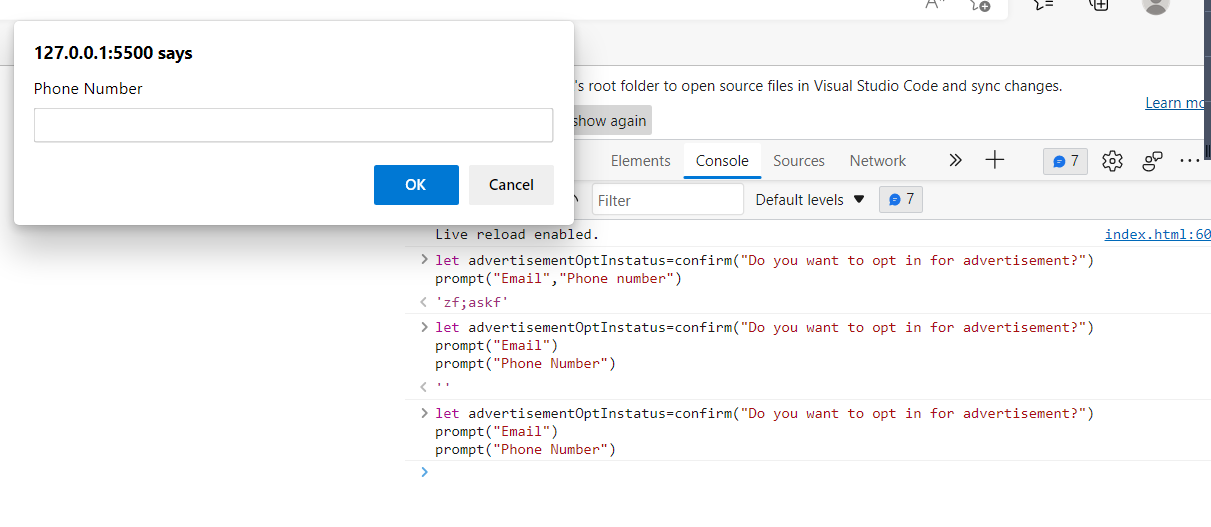The width and height of the screenshot is (1211, 527).
Task: Click the '127.0.0.1:5500 says' dialog title
Action: point(113,53)
